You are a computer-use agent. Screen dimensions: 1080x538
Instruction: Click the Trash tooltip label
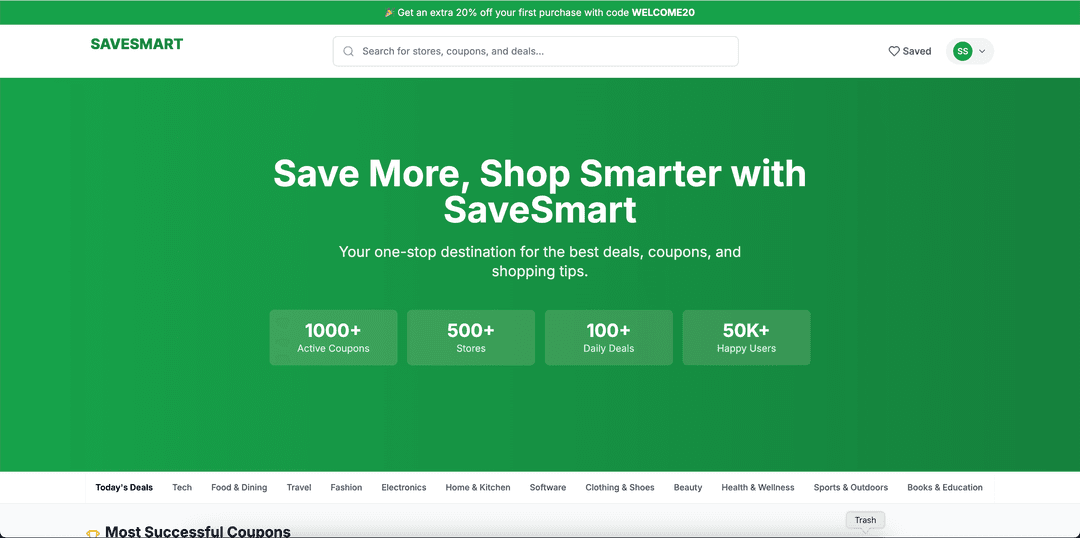(x=865, y=520)
